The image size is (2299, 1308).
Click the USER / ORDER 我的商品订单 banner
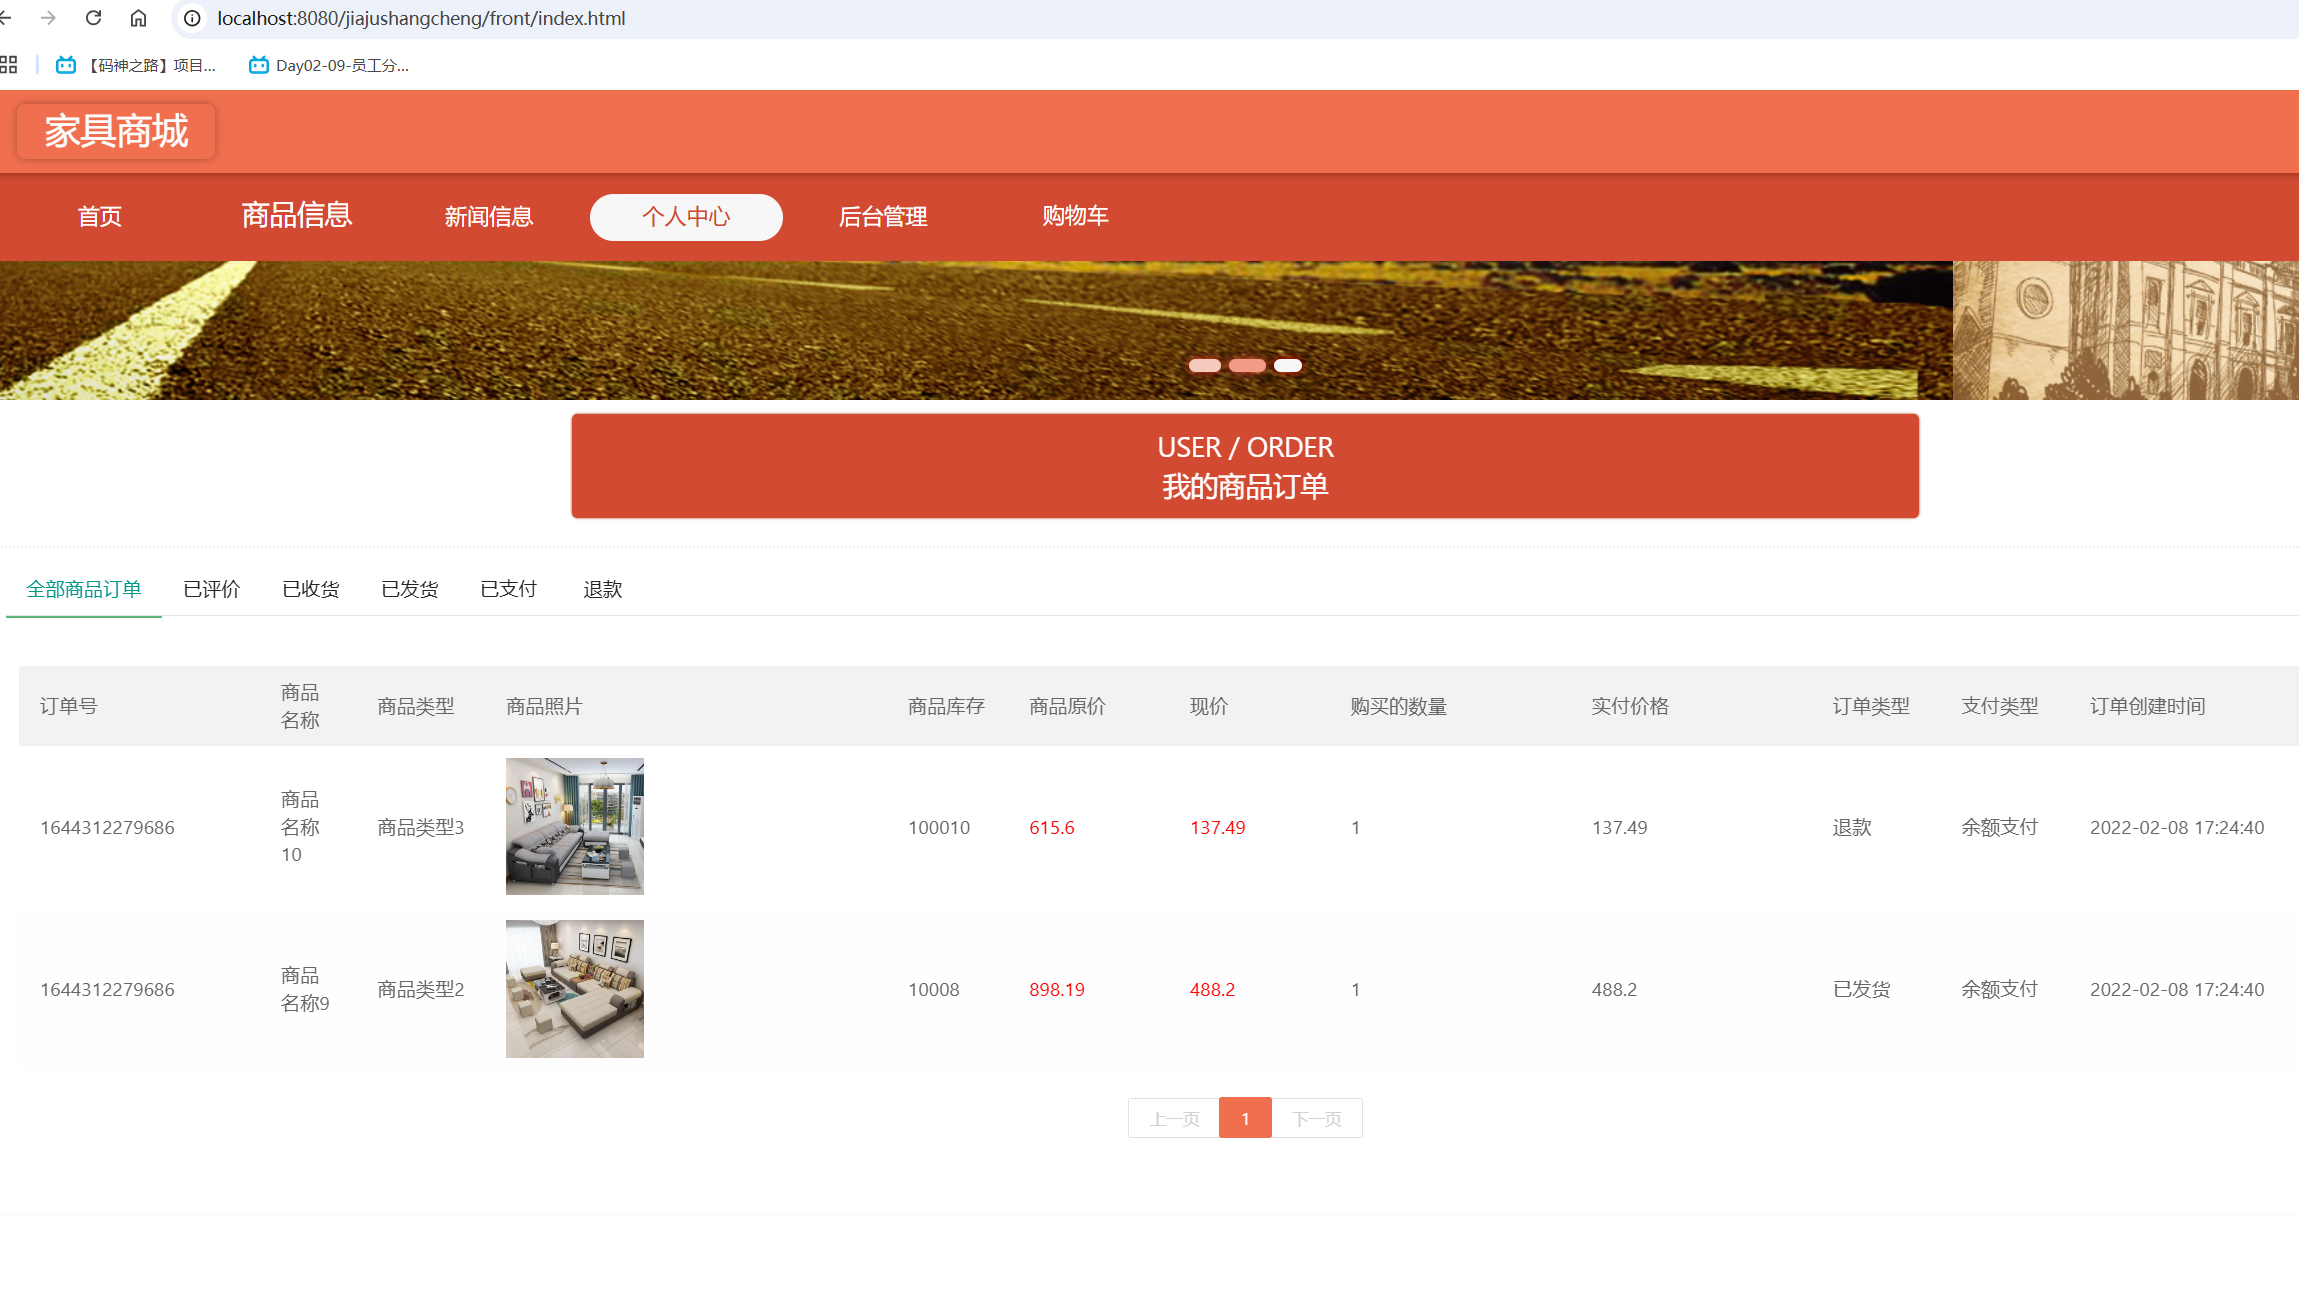tap(1245, 466)
